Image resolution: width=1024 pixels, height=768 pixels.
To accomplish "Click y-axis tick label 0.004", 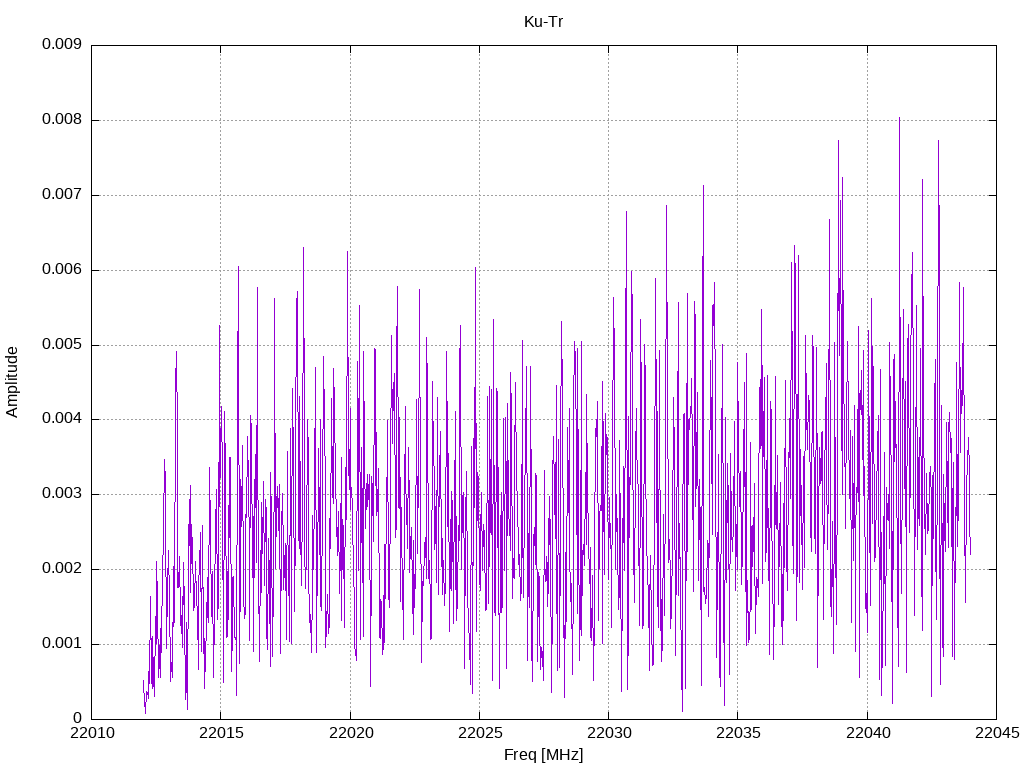I will pyautogui.click(x=62, y=419).
